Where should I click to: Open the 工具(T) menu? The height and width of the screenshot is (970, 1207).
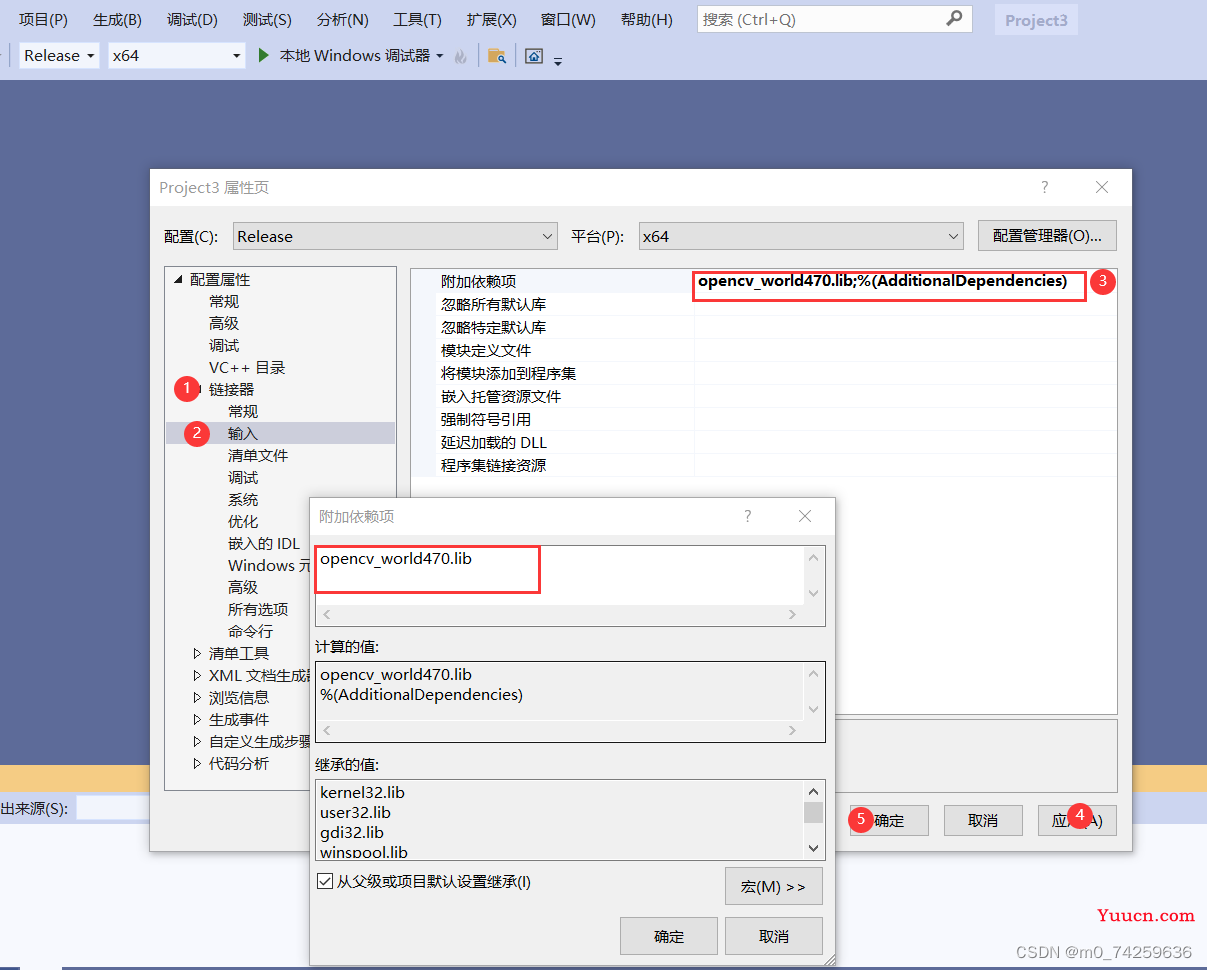[x=417, y=20]
